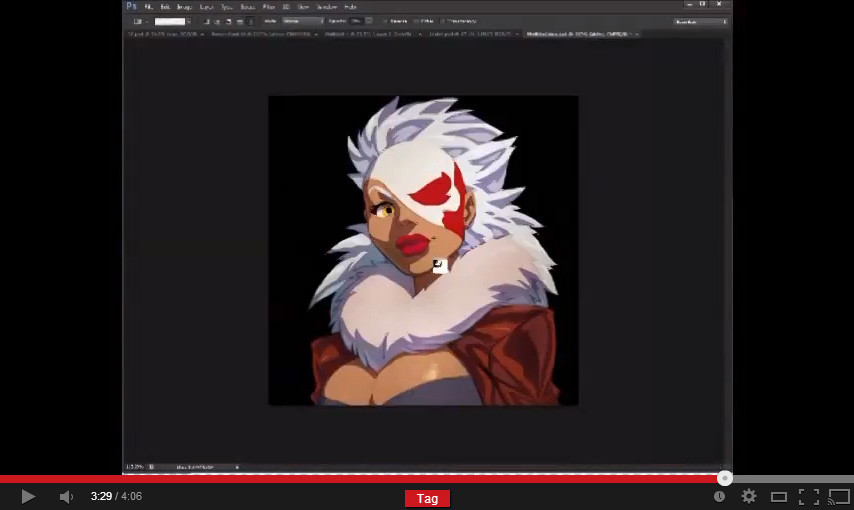Enter full screen mode

pyautogui.click(x=809, y=496)
